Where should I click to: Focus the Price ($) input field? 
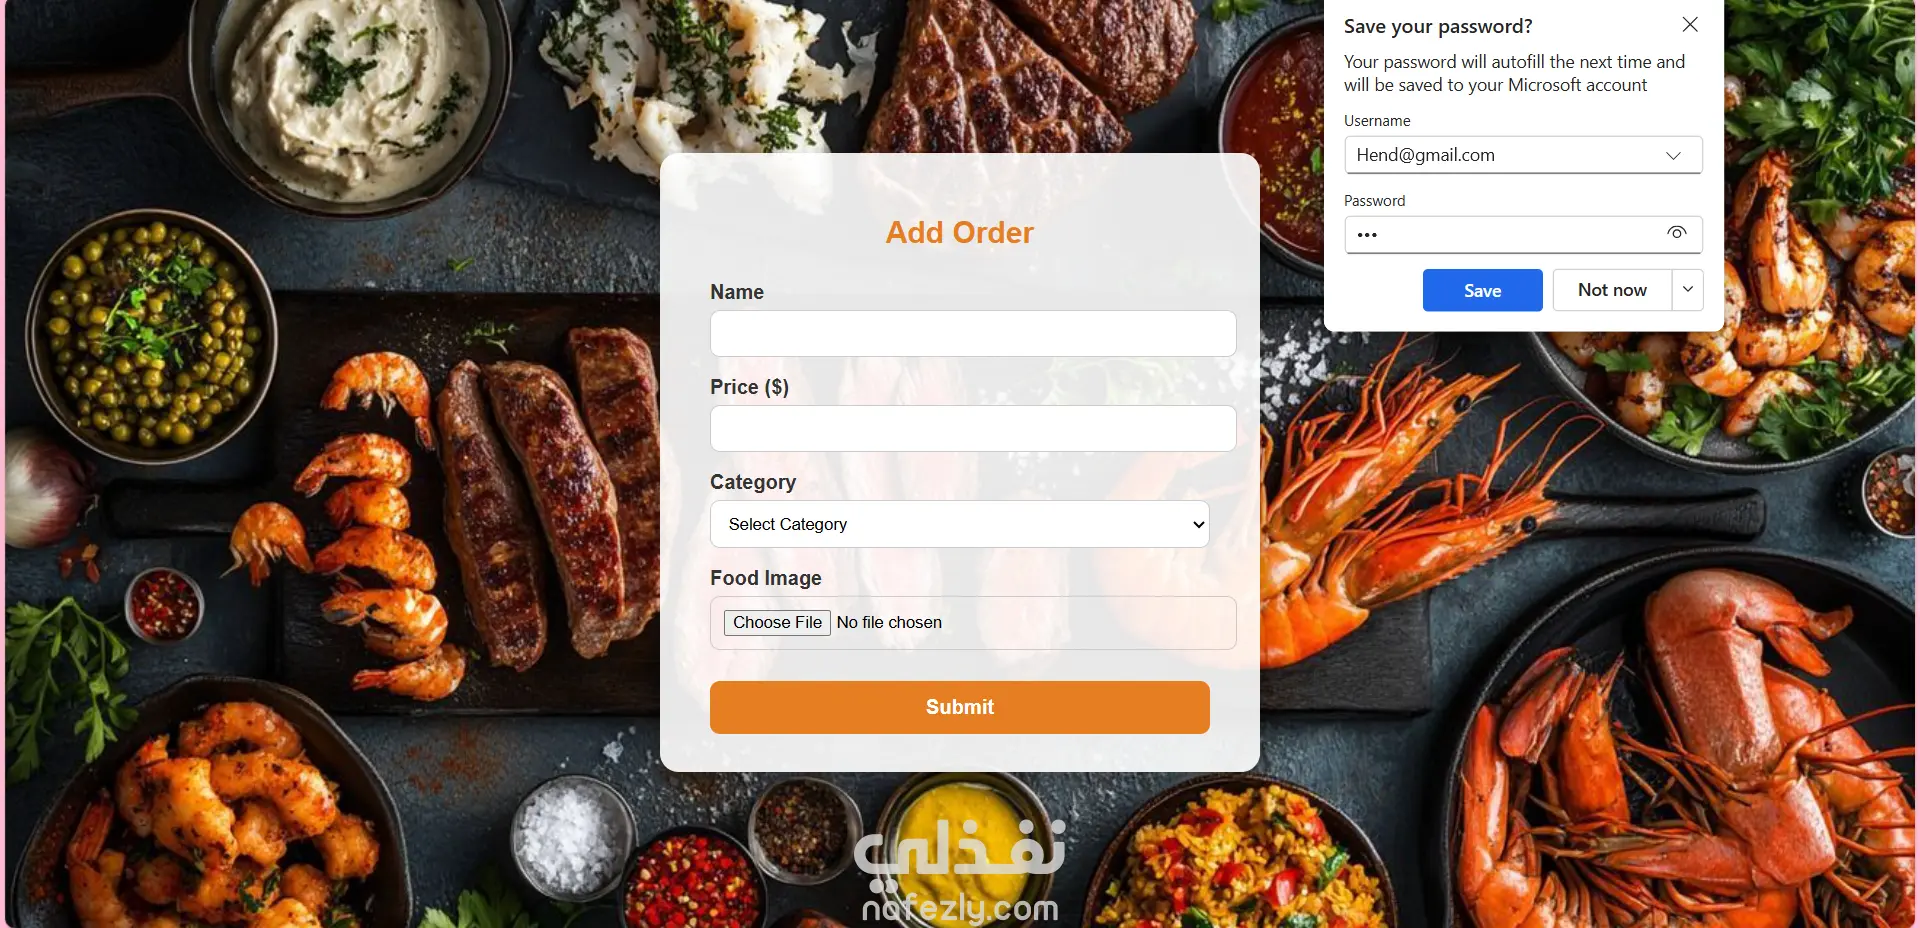[973, 428]
